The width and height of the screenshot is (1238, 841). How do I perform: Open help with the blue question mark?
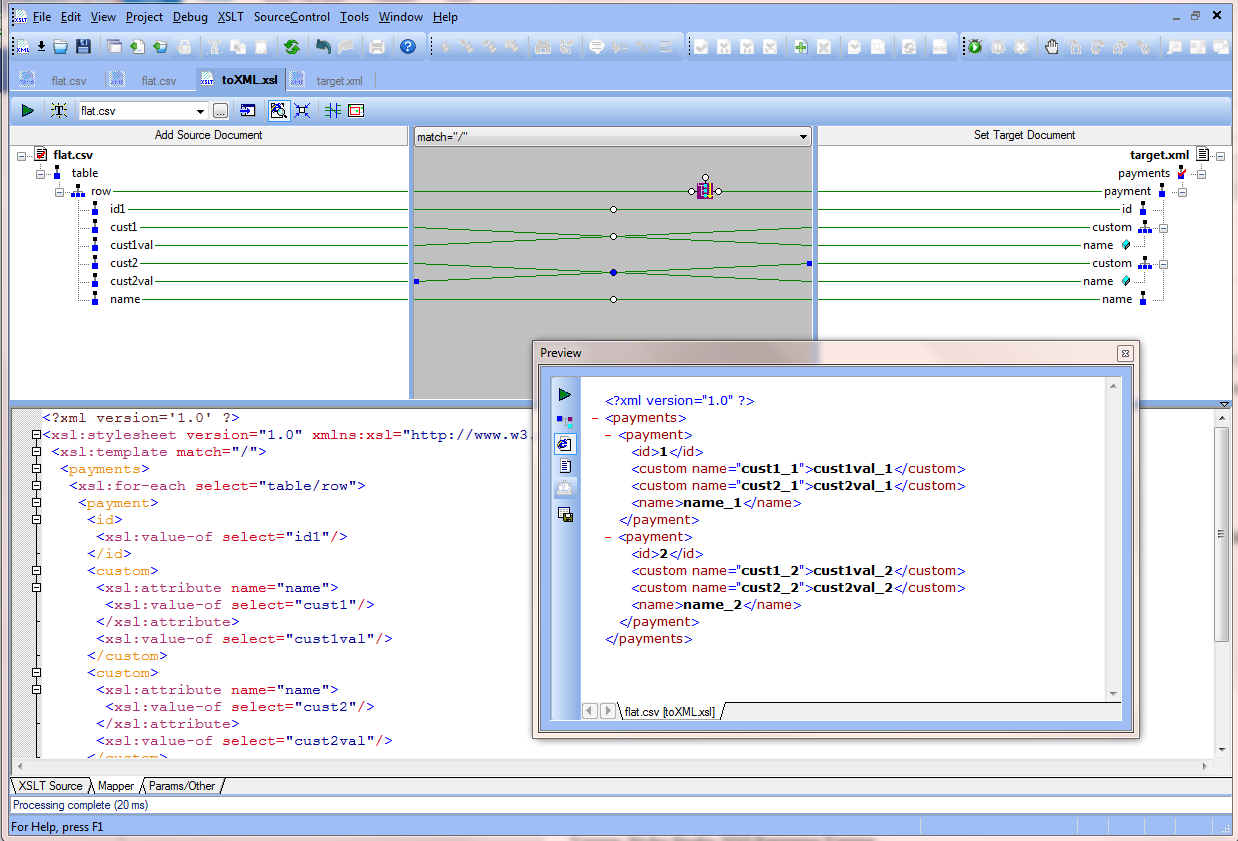(408, 47)
